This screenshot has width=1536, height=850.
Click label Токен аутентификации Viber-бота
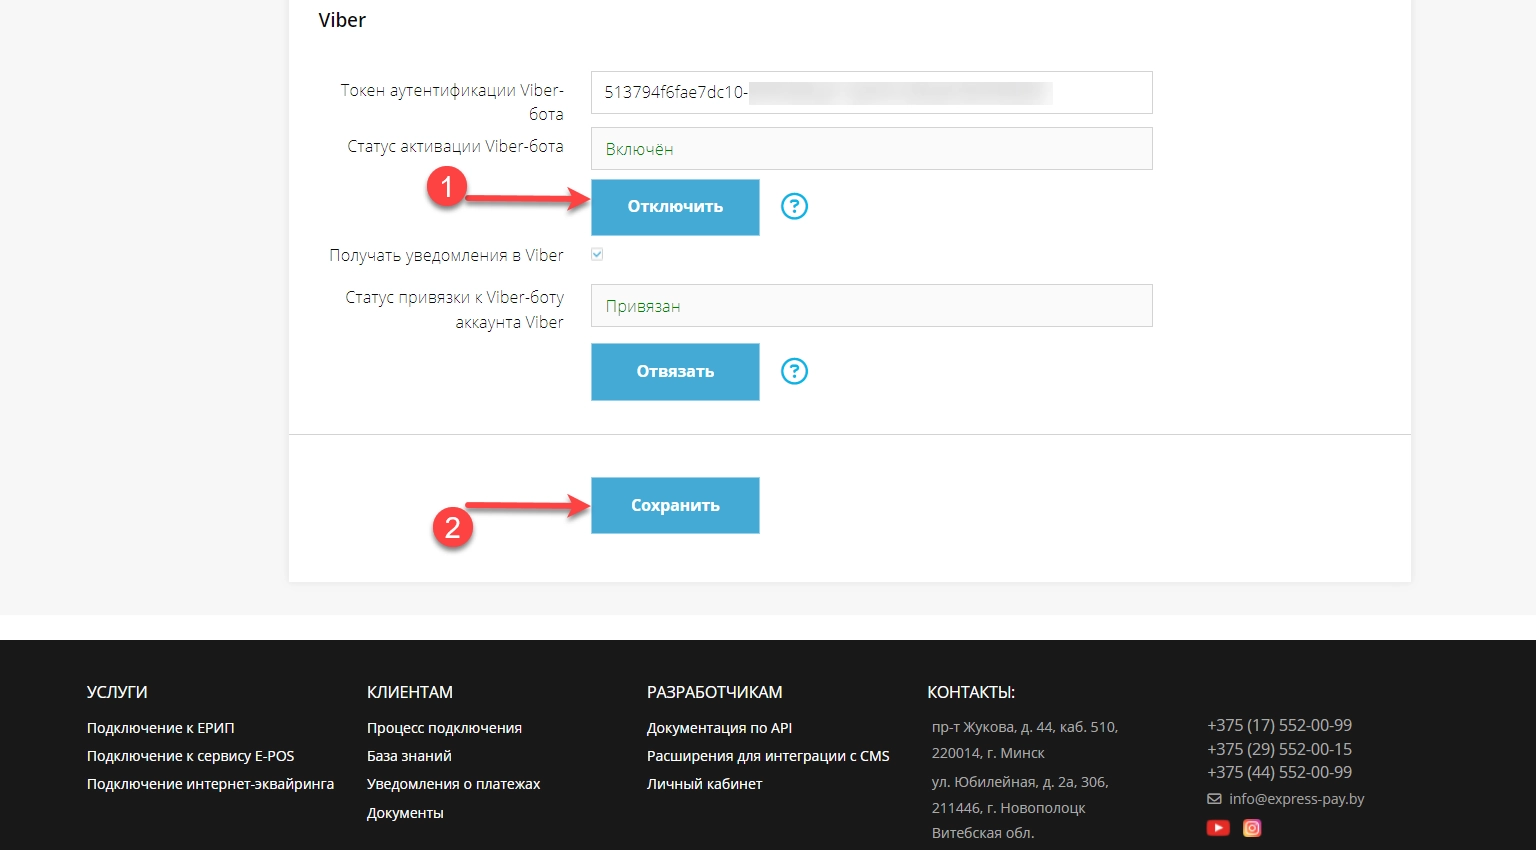[452, 102]
